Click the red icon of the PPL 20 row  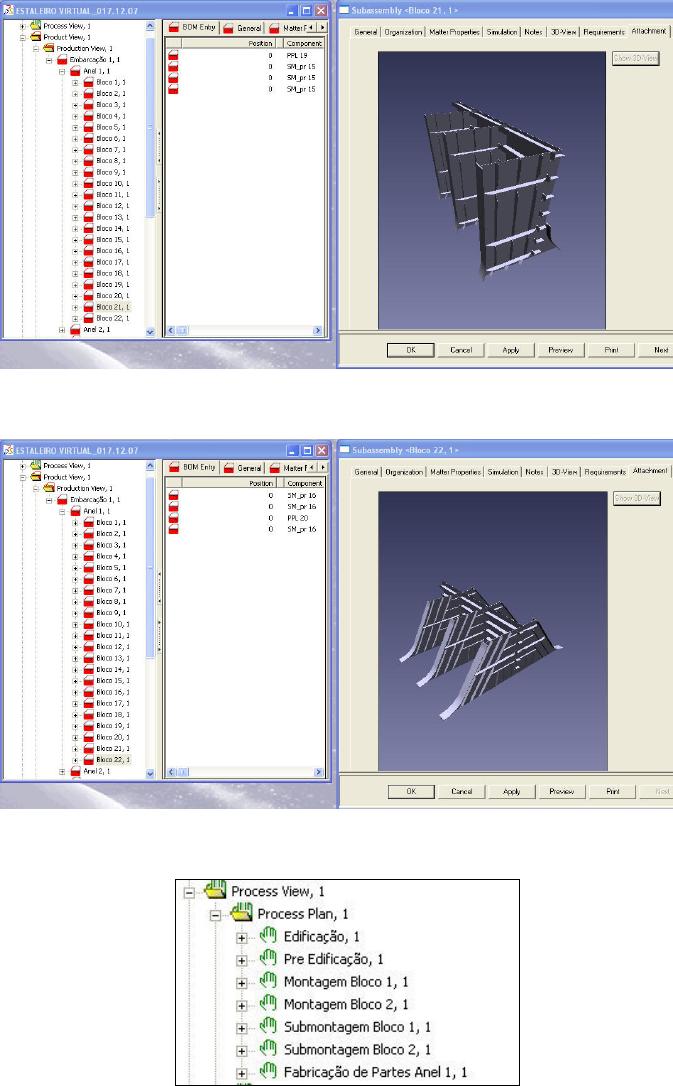tap(173, 518)
